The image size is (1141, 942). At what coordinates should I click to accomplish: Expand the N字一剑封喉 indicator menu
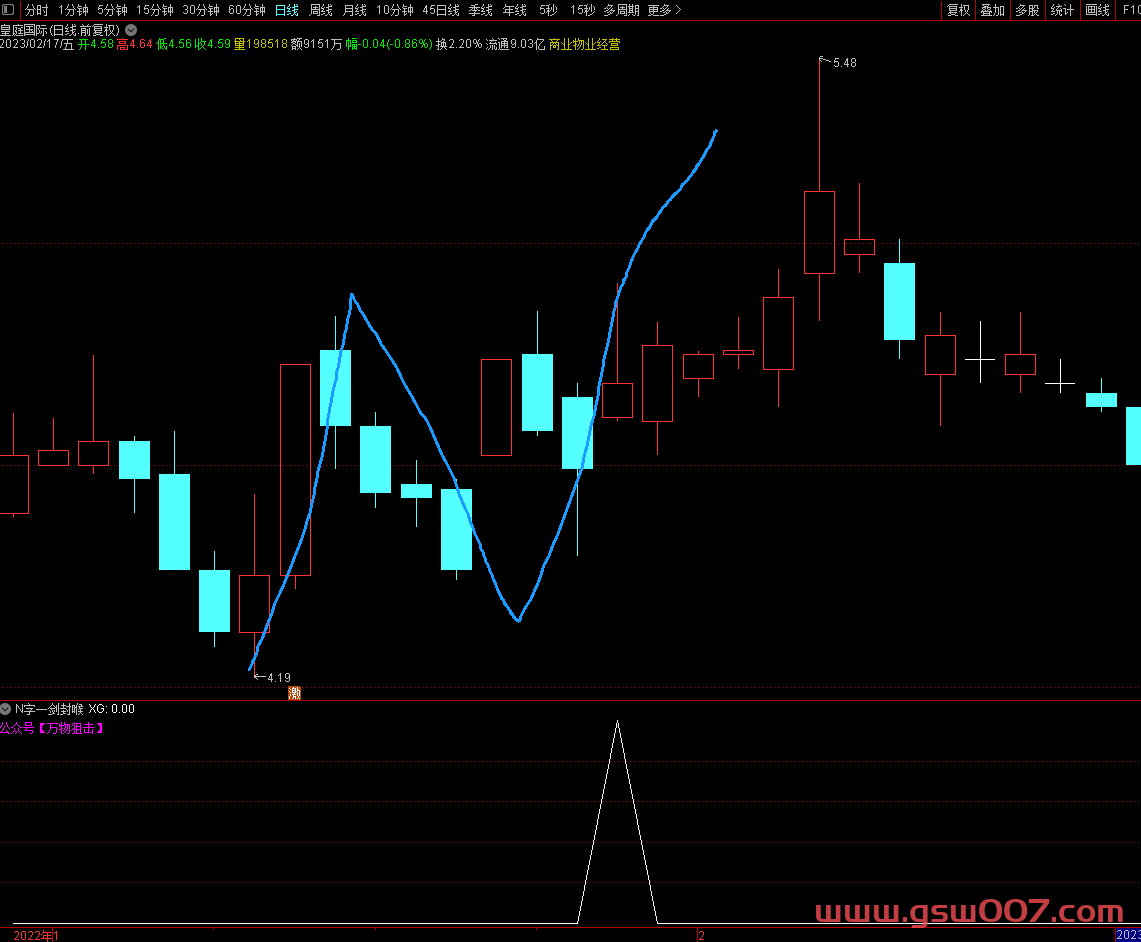(6, 709)
